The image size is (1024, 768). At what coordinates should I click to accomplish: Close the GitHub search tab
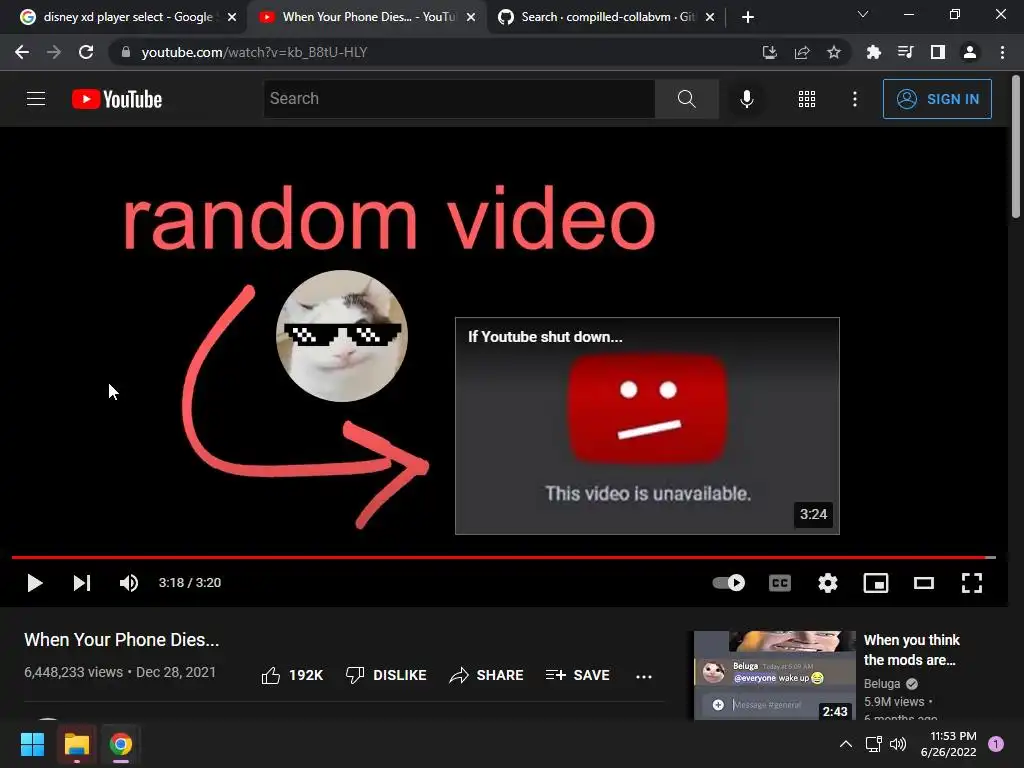click(710, 17)
